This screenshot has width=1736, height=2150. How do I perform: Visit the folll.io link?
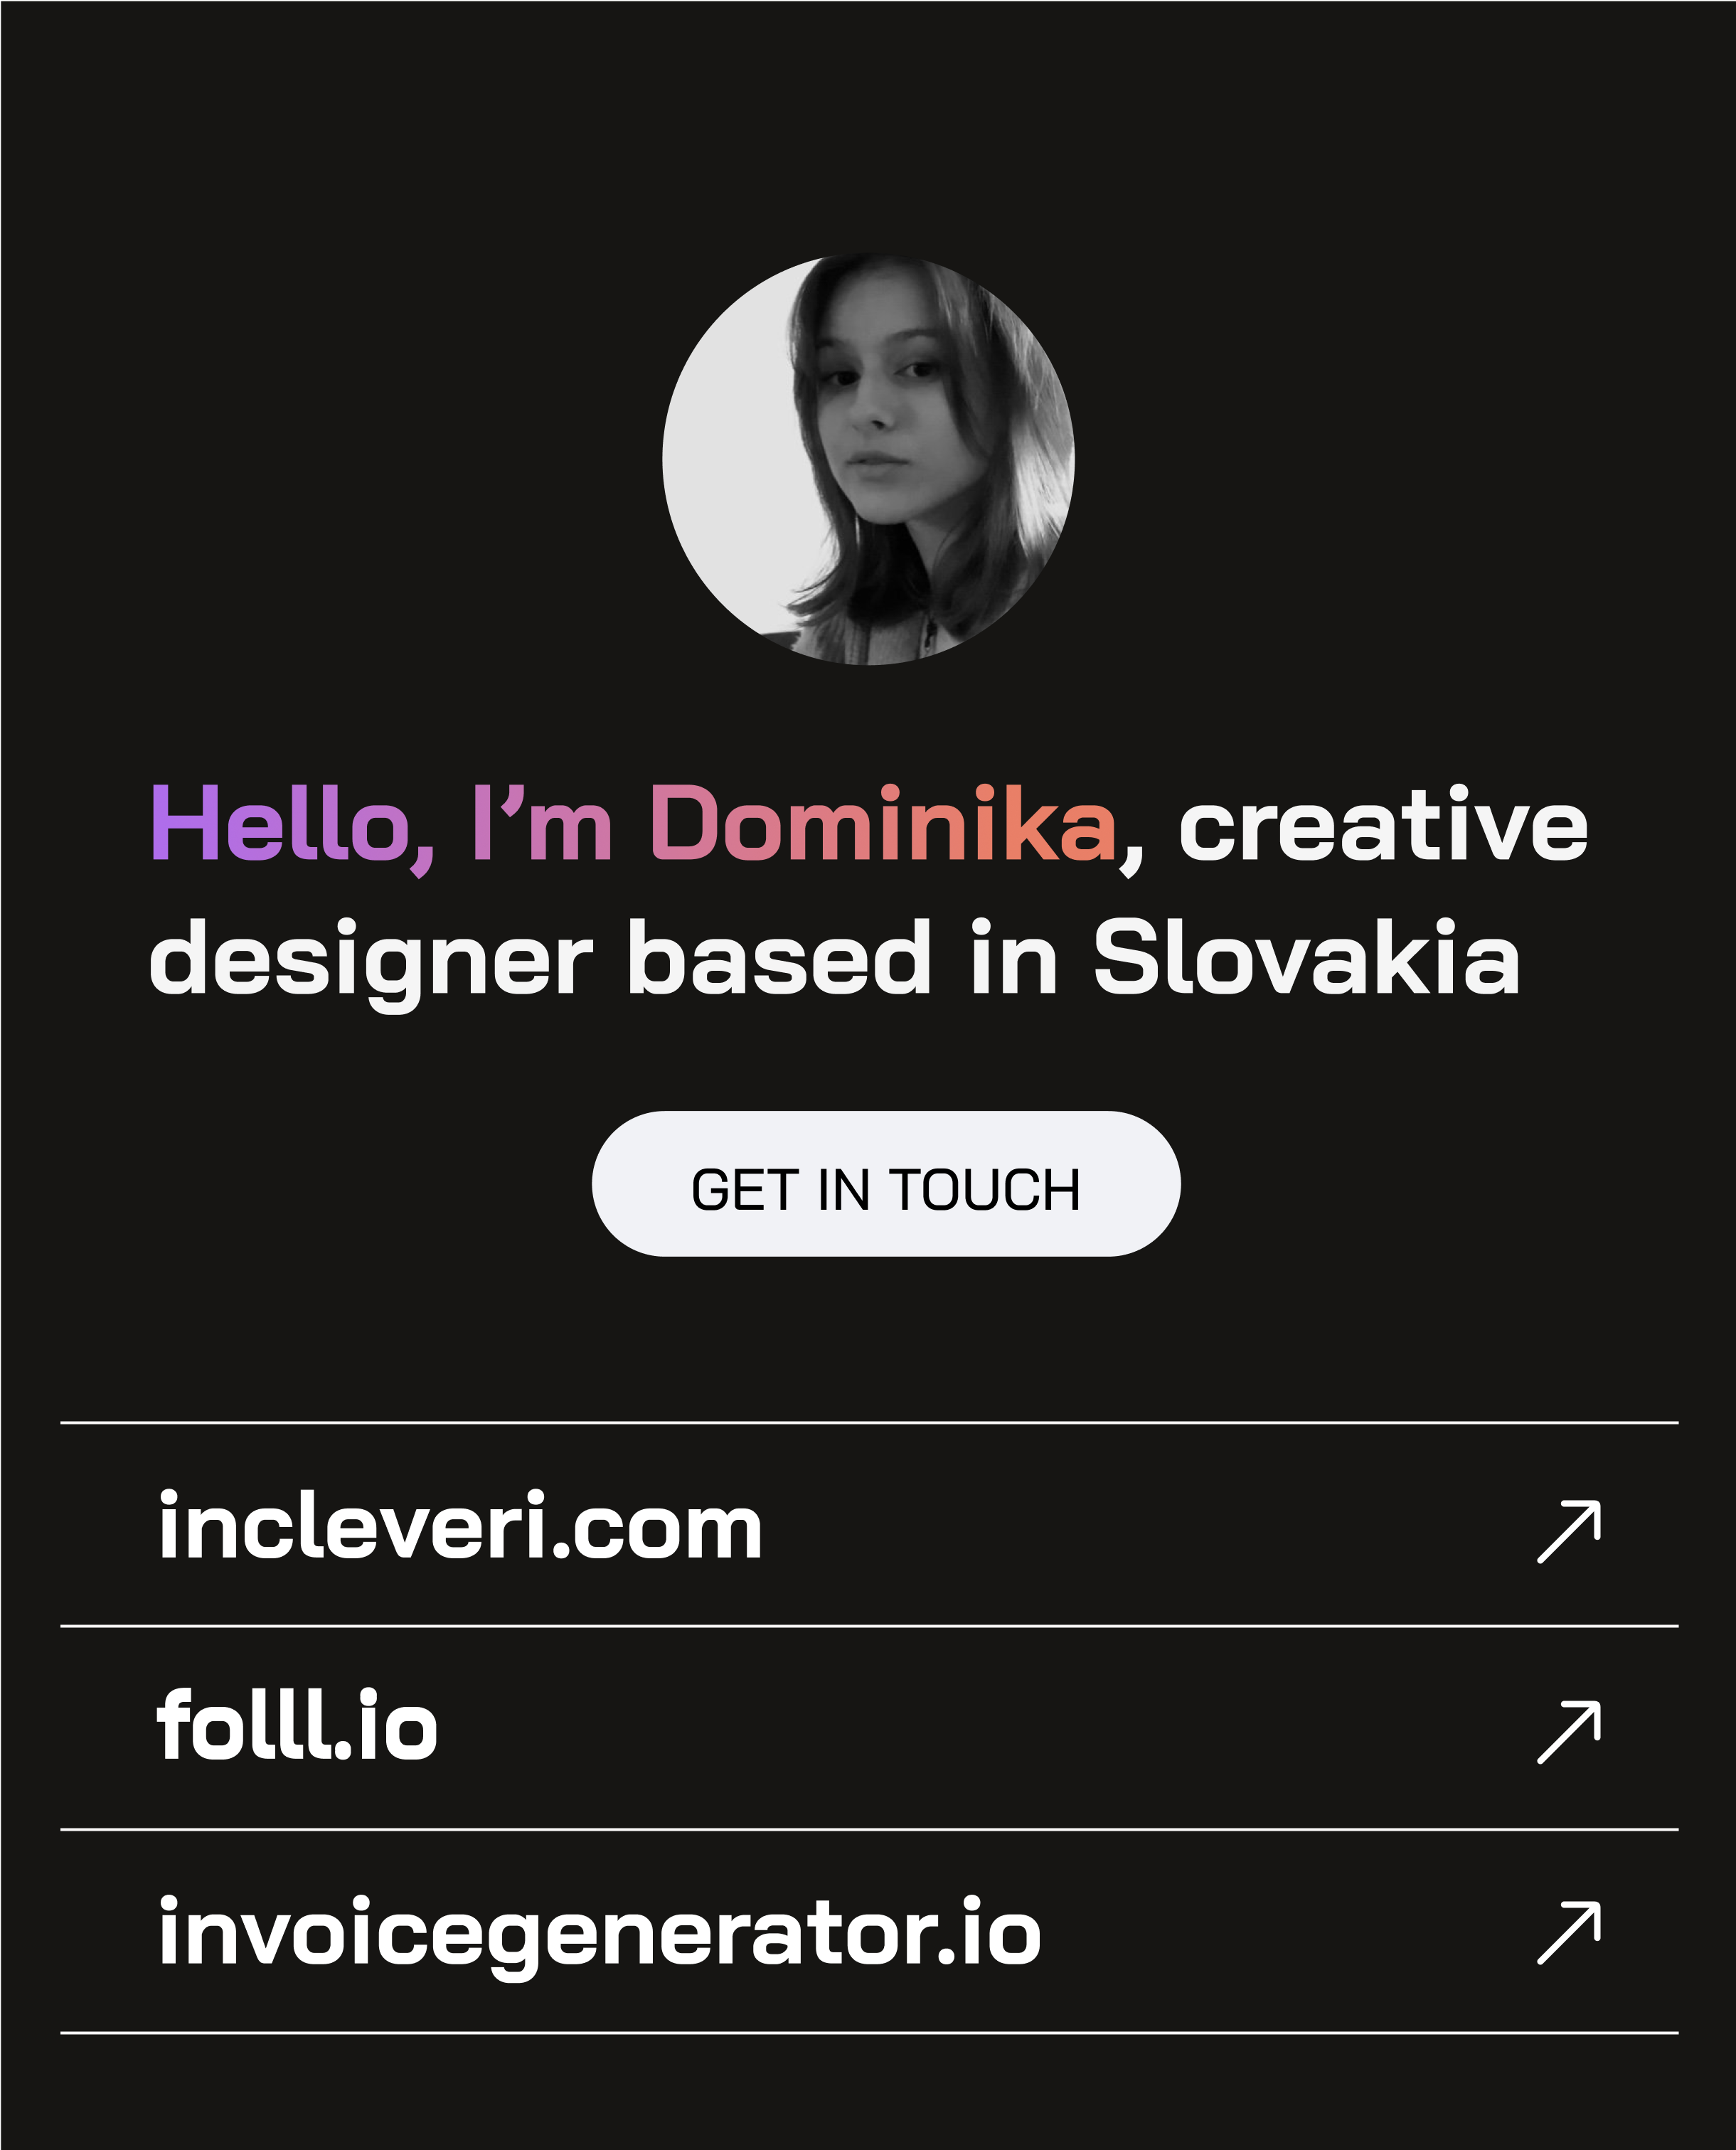[297, 1727]
